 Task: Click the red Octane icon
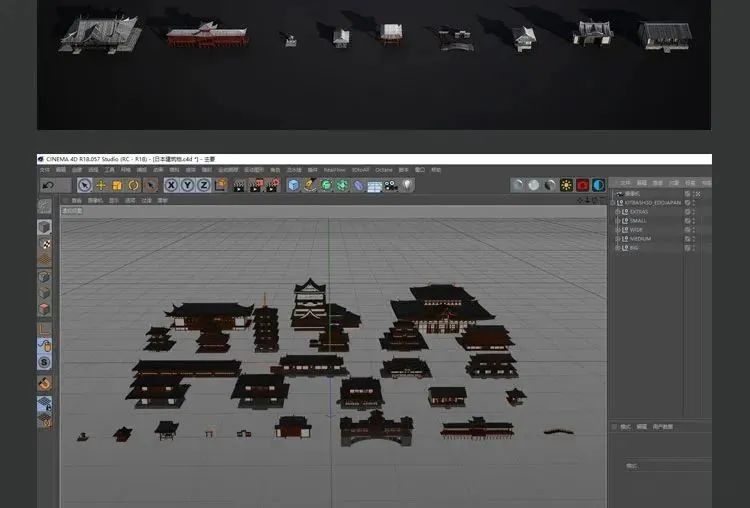583,185
